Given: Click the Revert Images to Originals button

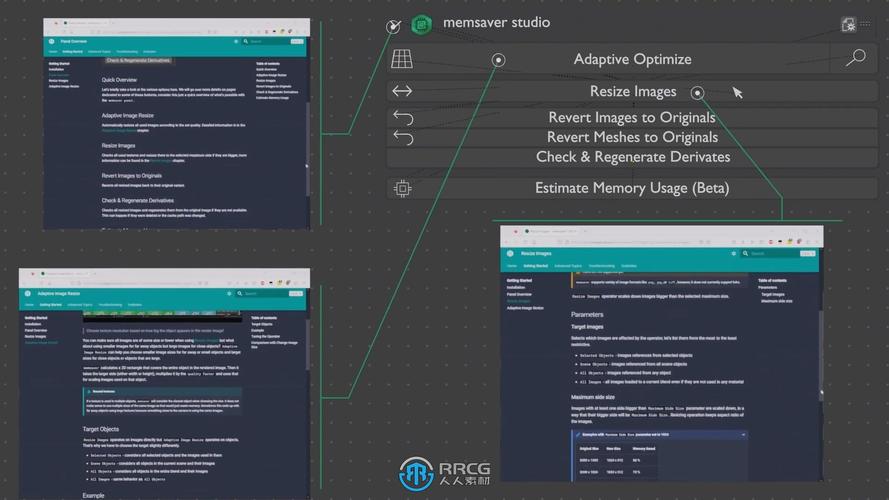Looking at the screenshot, I should click(x=632, y=117).
